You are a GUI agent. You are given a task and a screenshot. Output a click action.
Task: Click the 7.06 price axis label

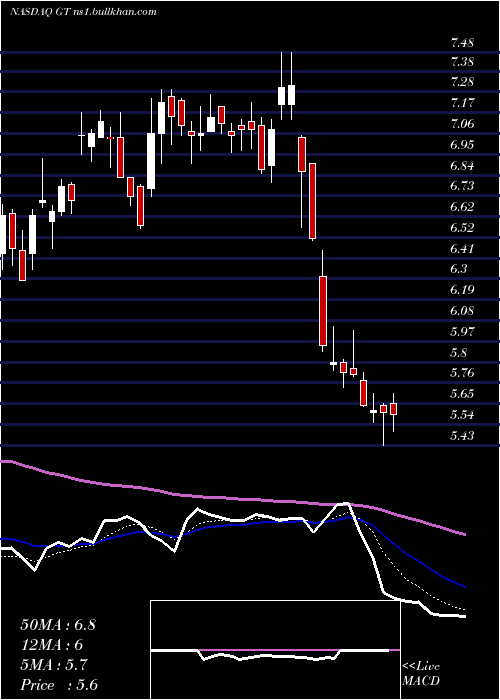coord(462,124)
